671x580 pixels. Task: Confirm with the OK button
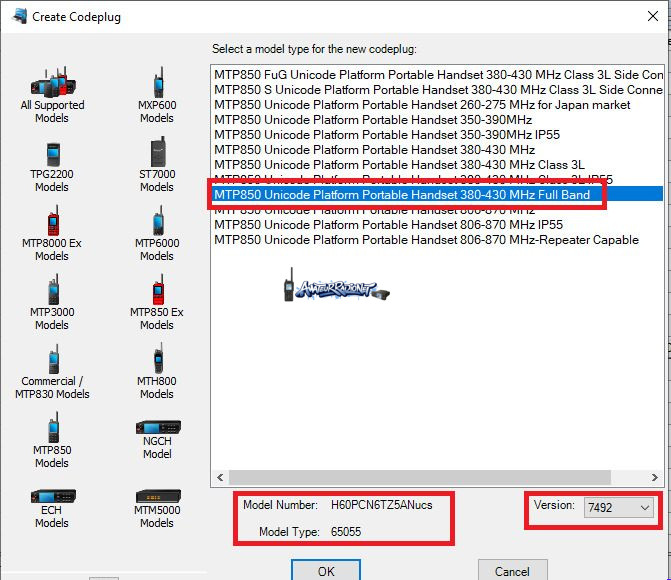(326, 570)
